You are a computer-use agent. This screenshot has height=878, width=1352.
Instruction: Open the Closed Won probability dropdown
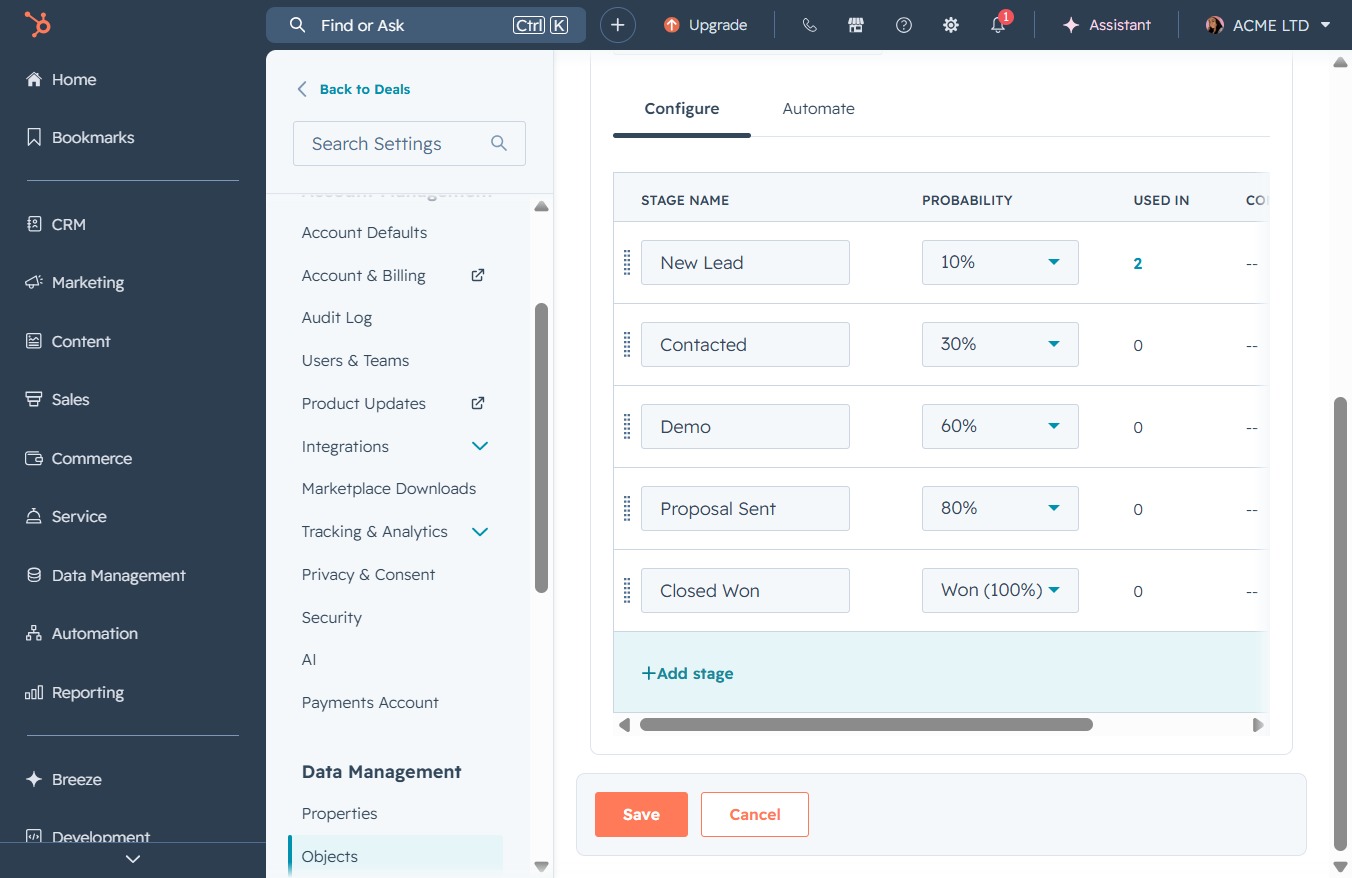click(x=1000, y=590)
